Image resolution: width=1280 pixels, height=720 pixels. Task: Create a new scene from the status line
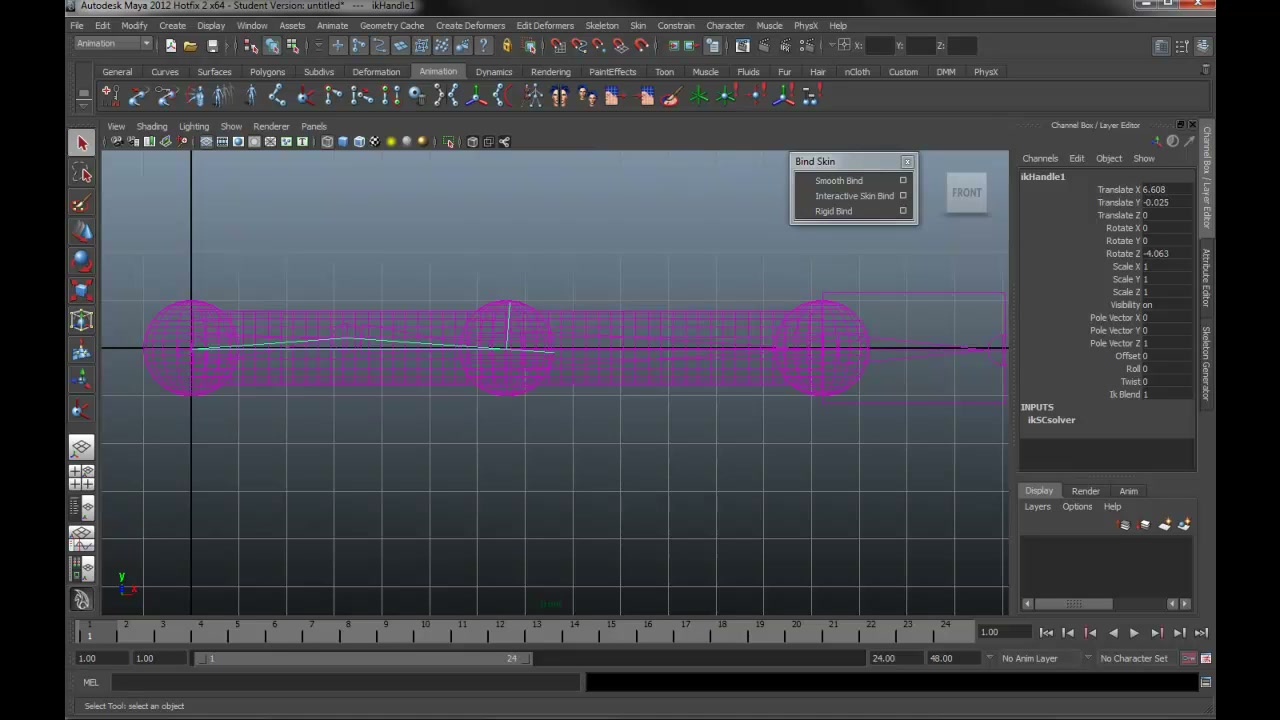171,45
